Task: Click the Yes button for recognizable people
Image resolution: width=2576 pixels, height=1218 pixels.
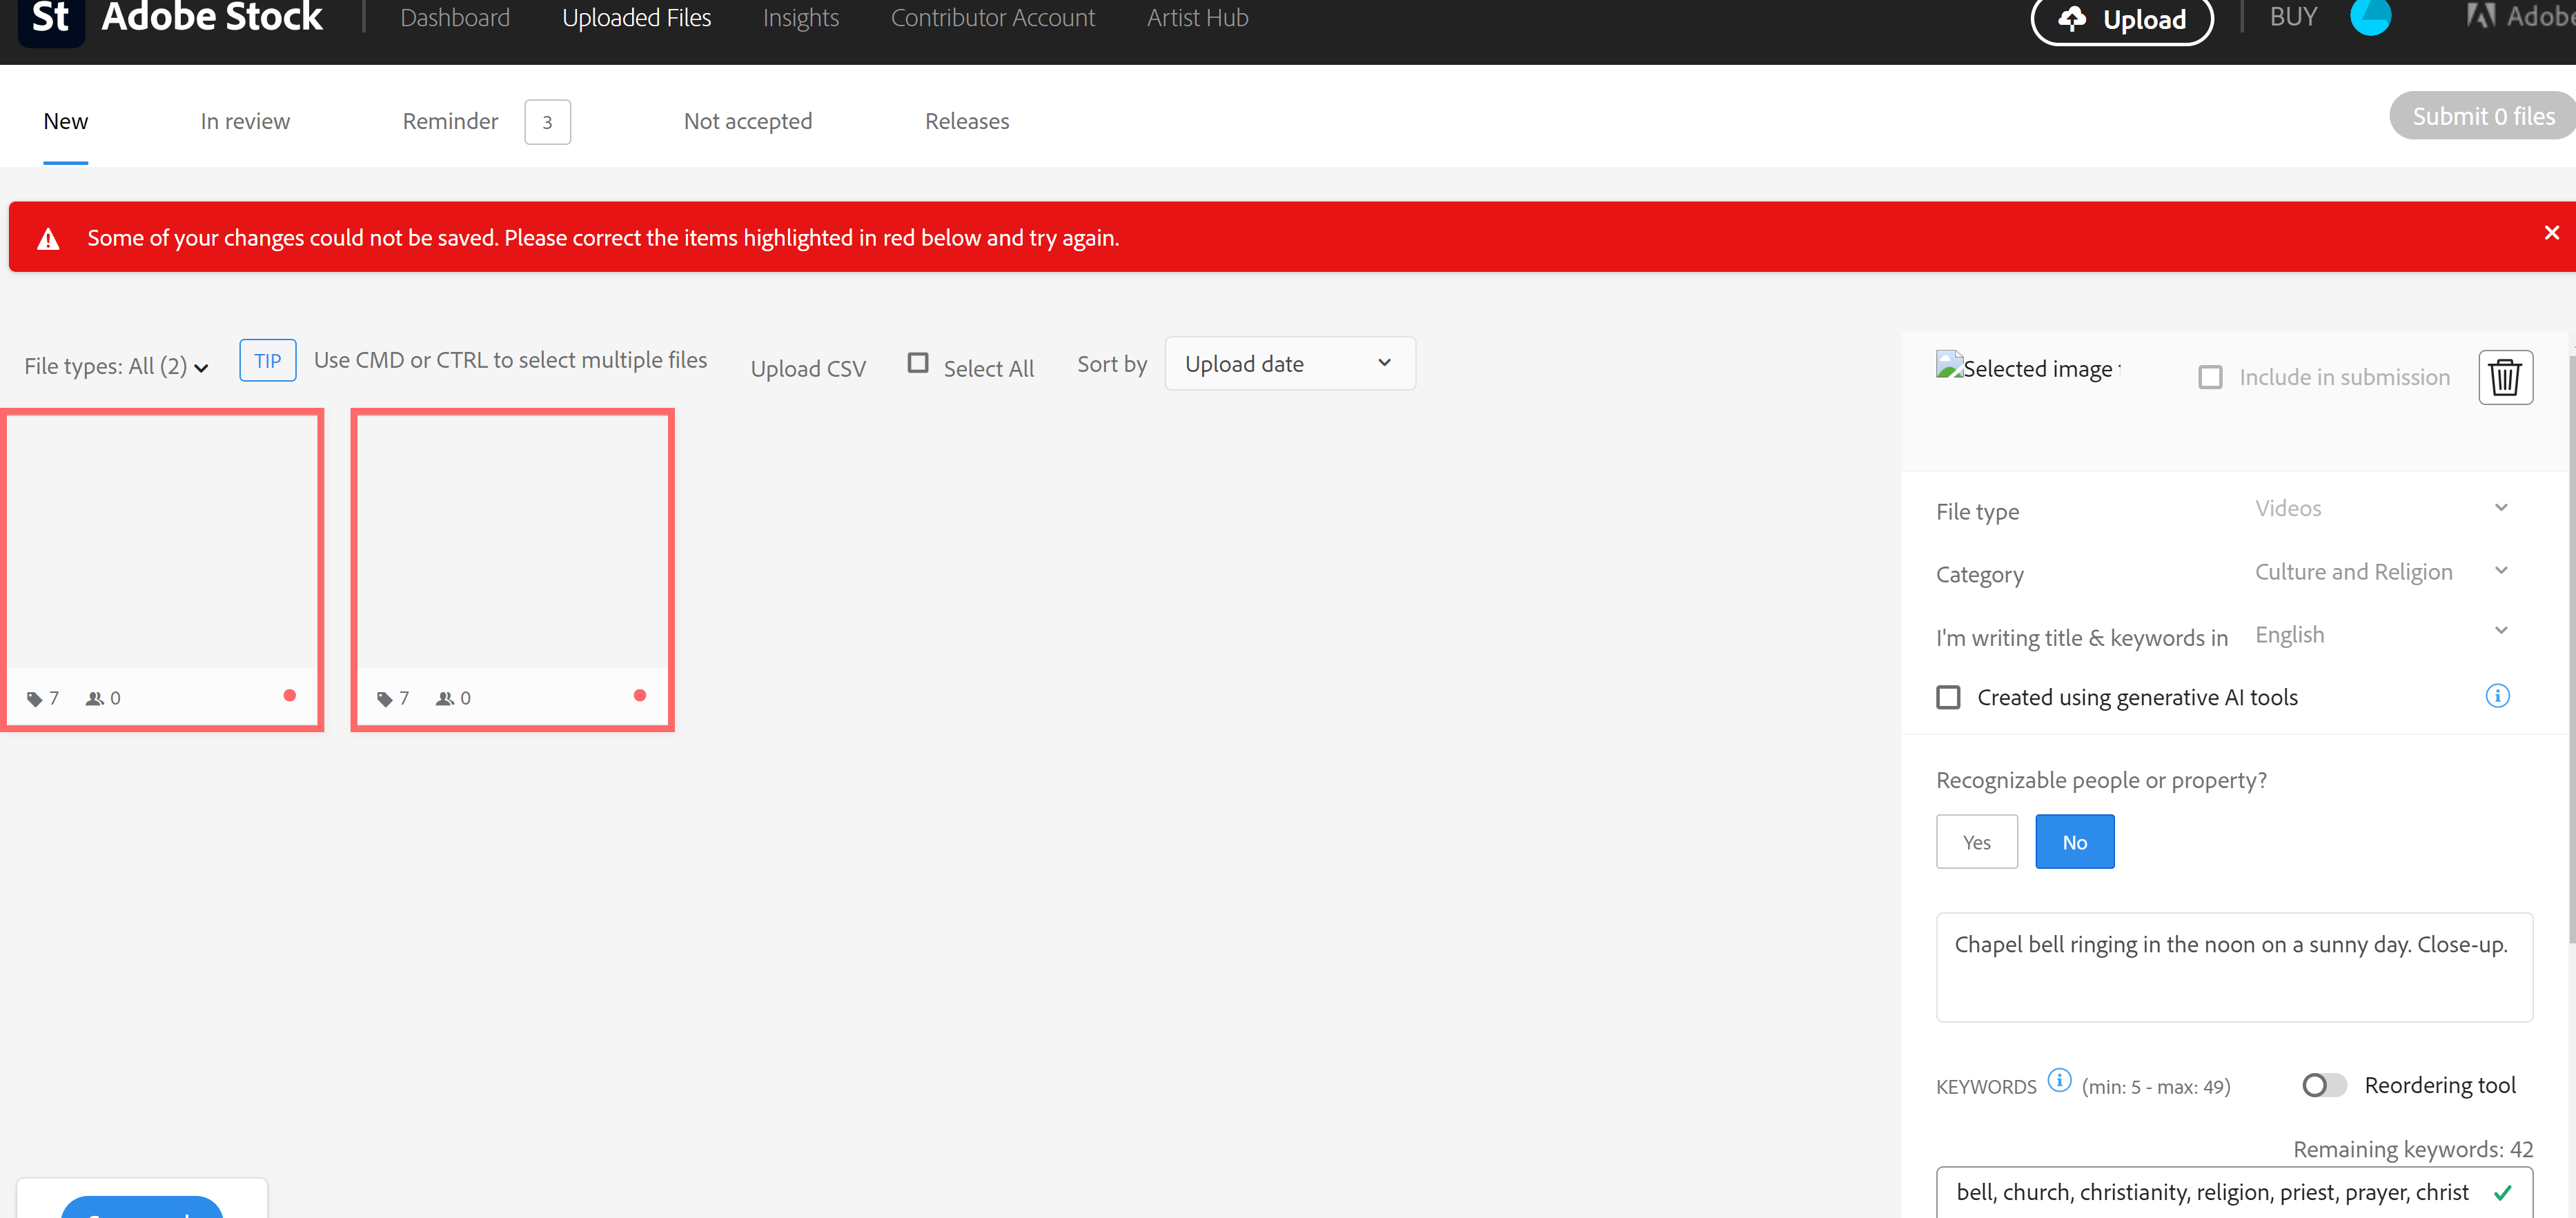Action: [x=1976, y=841]
